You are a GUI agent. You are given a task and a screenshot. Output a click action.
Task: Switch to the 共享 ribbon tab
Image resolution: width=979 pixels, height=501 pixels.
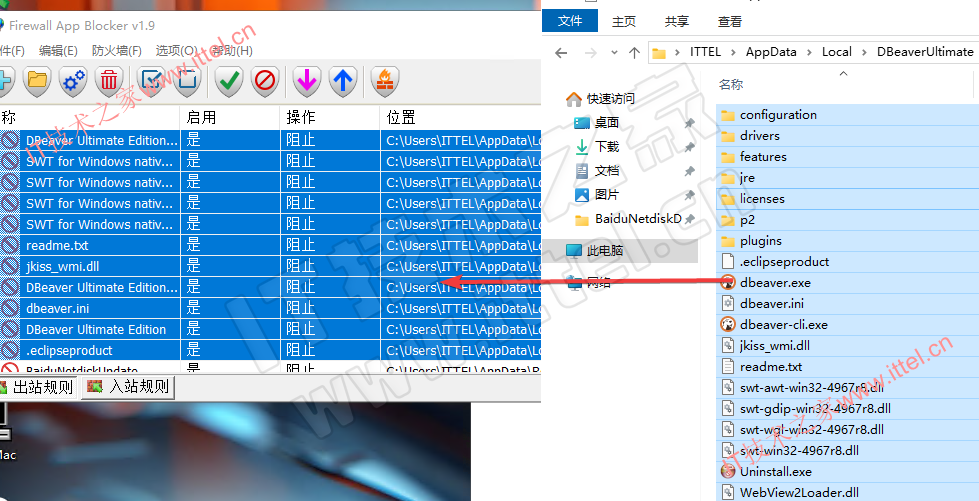coord(677,21)
